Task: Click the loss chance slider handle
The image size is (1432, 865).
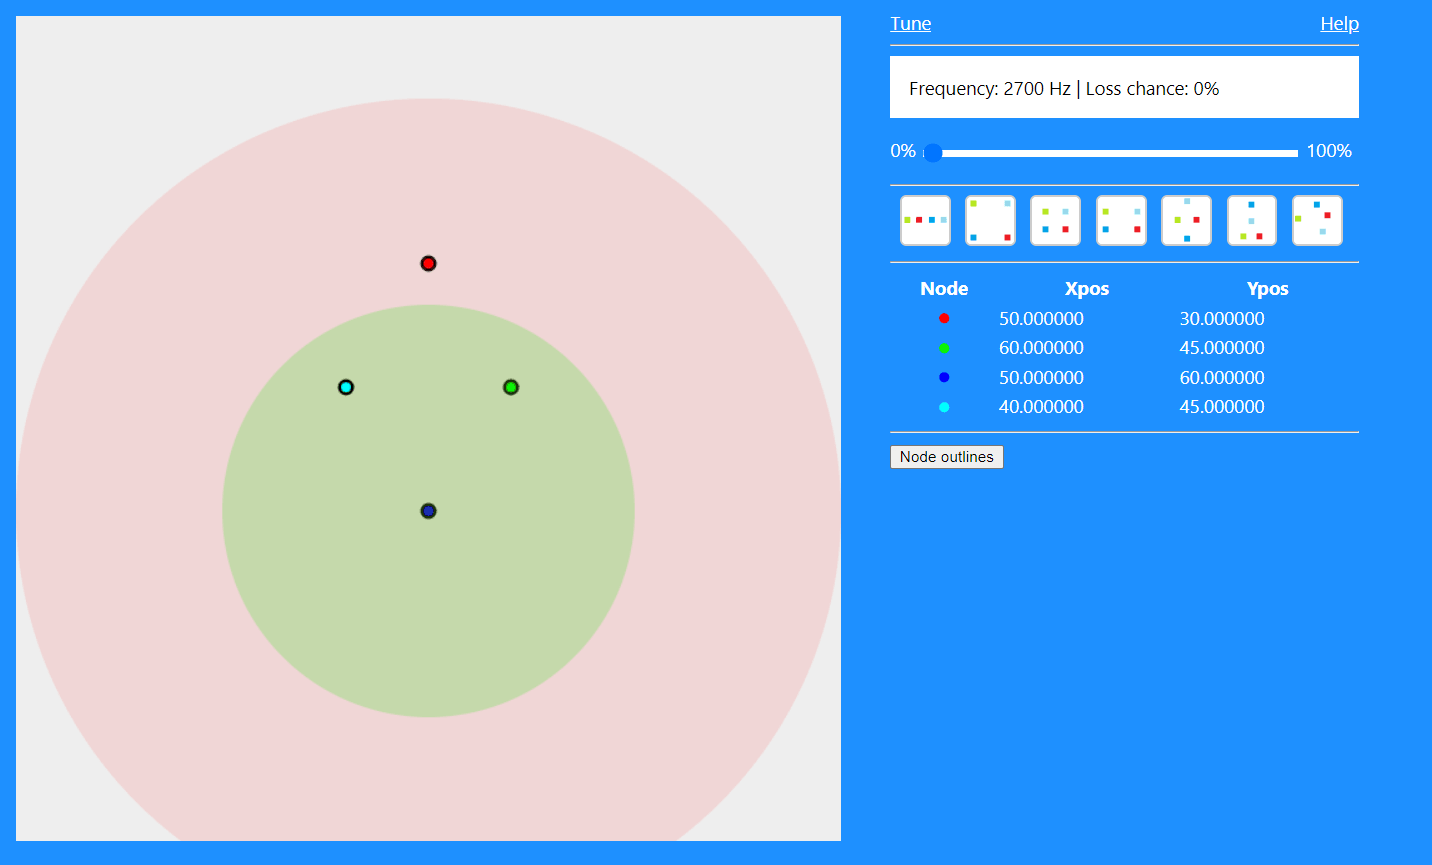Action: point(933,153)
